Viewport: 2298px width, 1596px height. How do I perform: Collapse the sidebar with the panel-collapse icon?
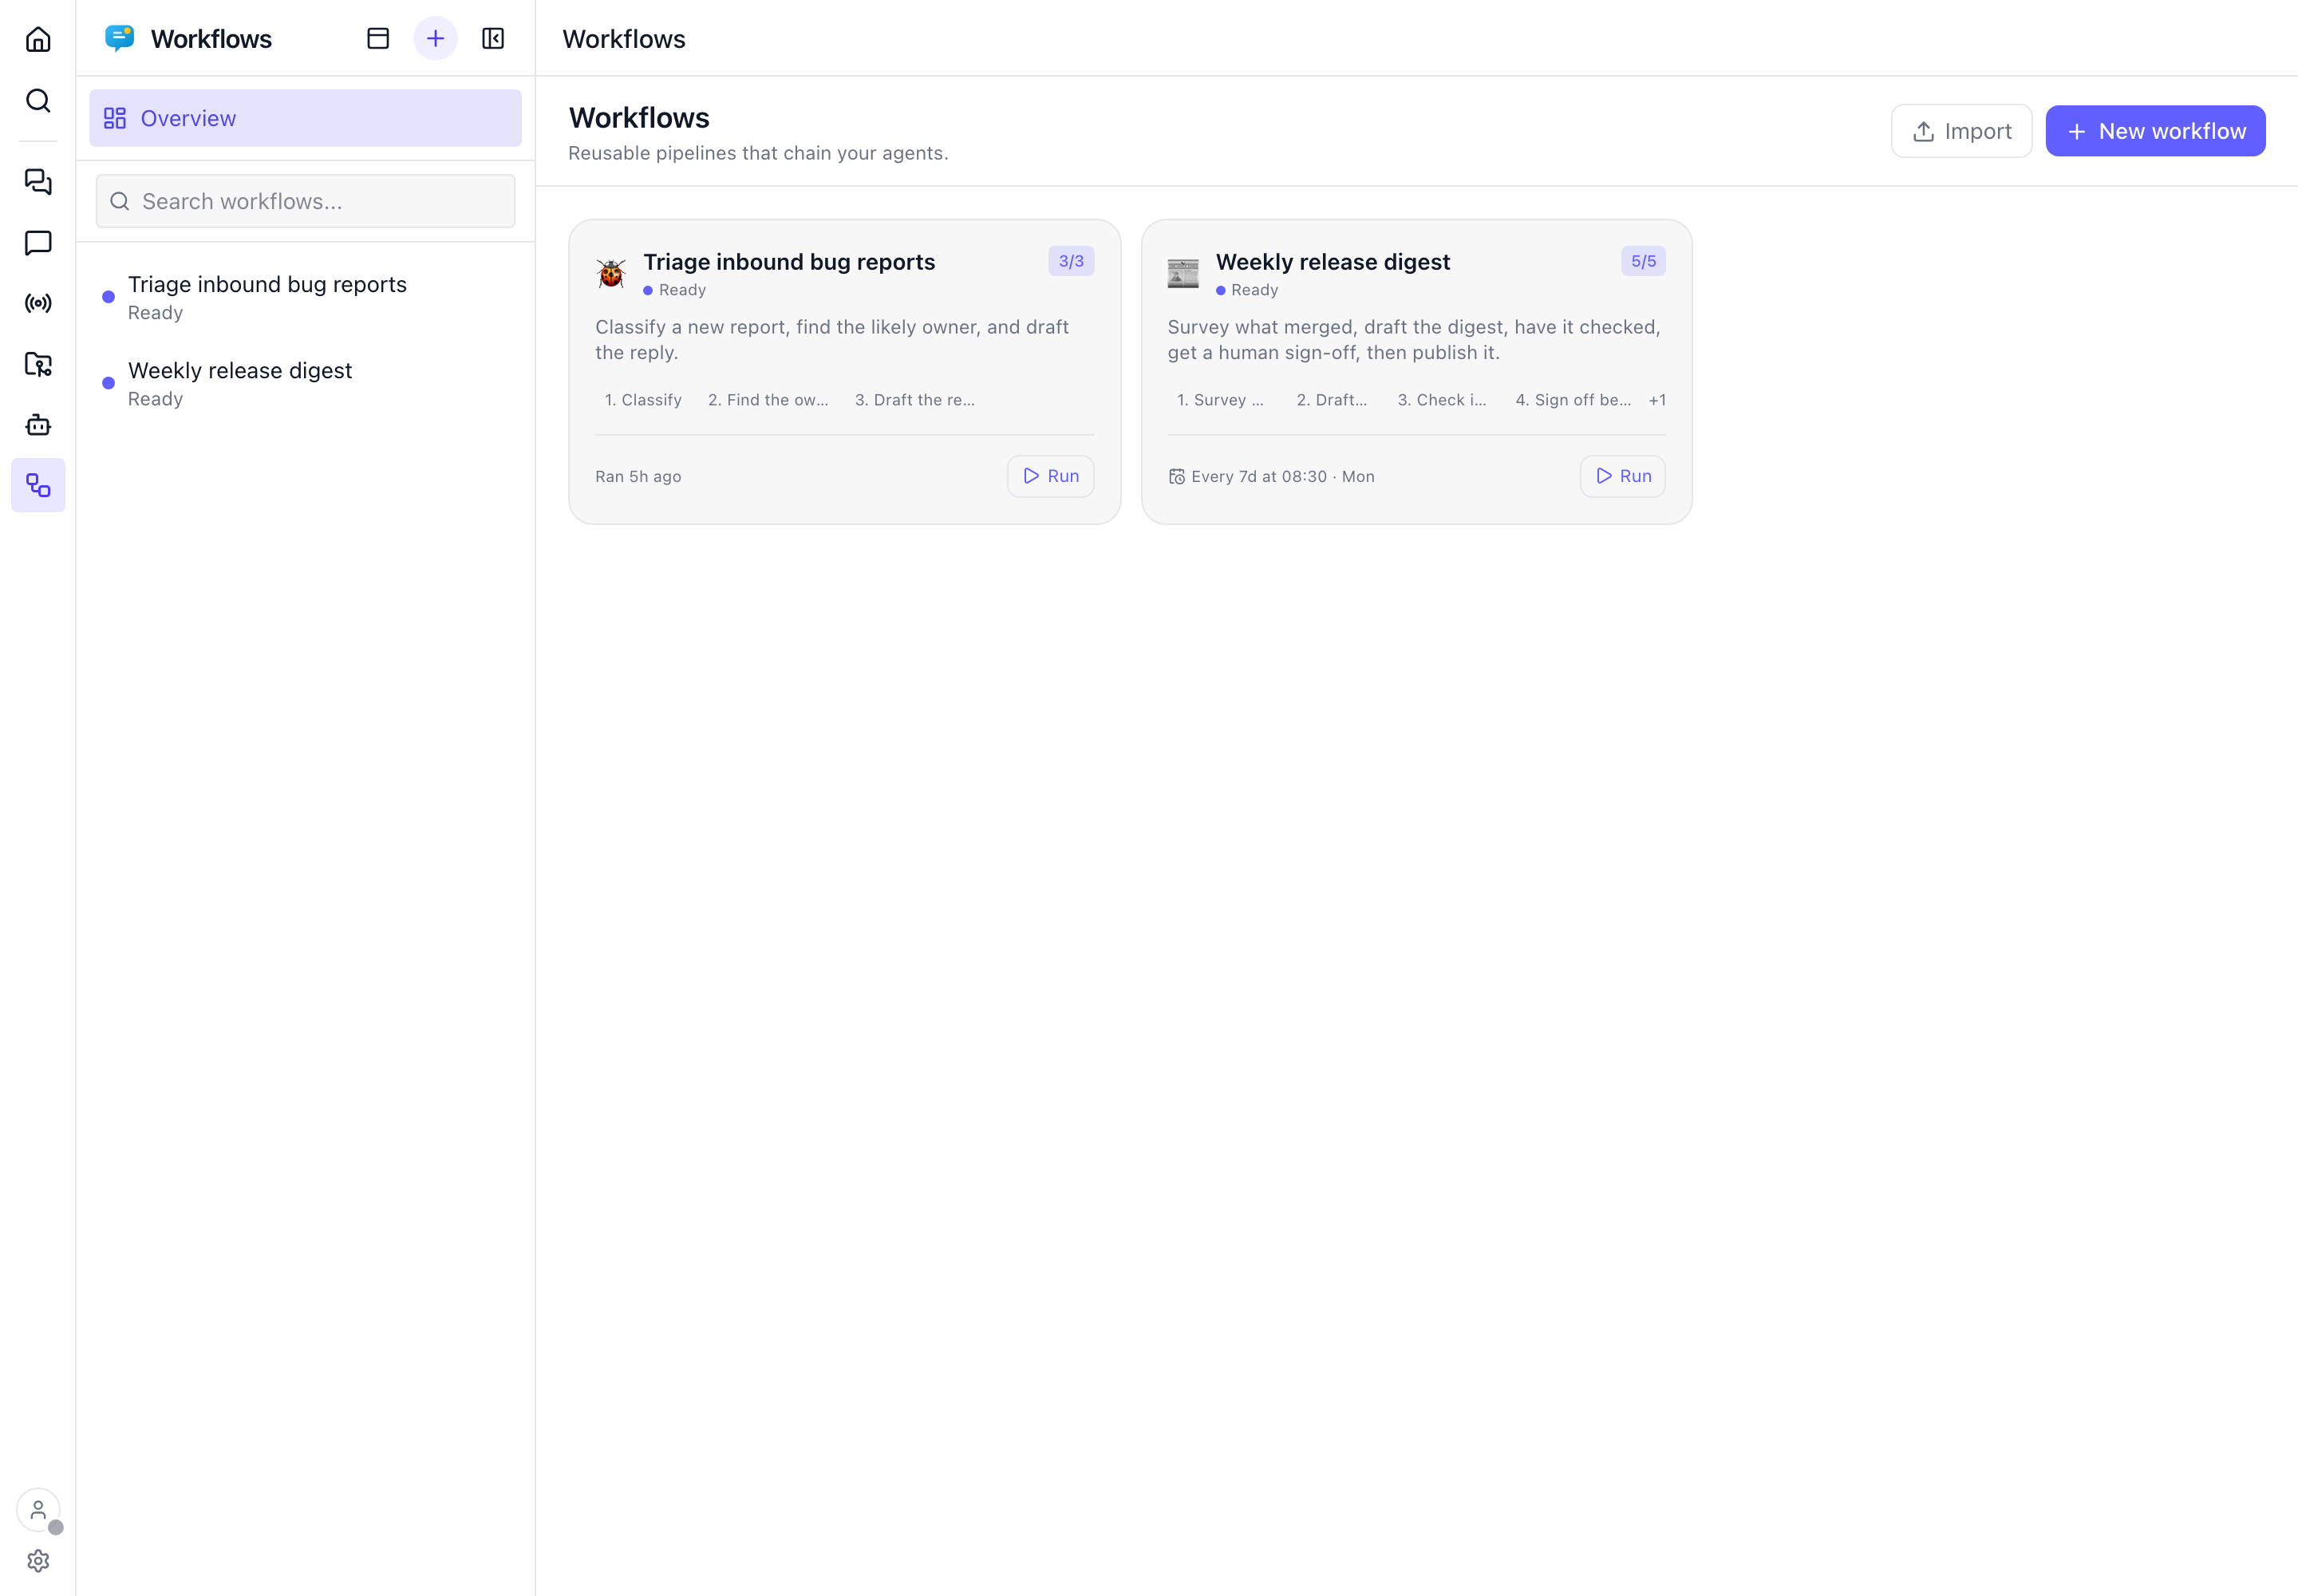[493, 38]
